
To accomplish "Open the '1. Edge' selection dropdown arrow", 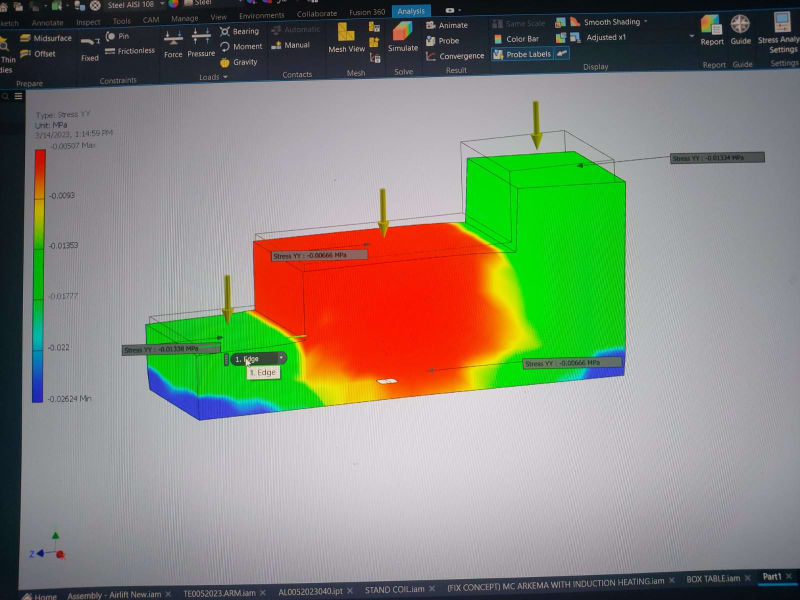I will coord(281,358).
